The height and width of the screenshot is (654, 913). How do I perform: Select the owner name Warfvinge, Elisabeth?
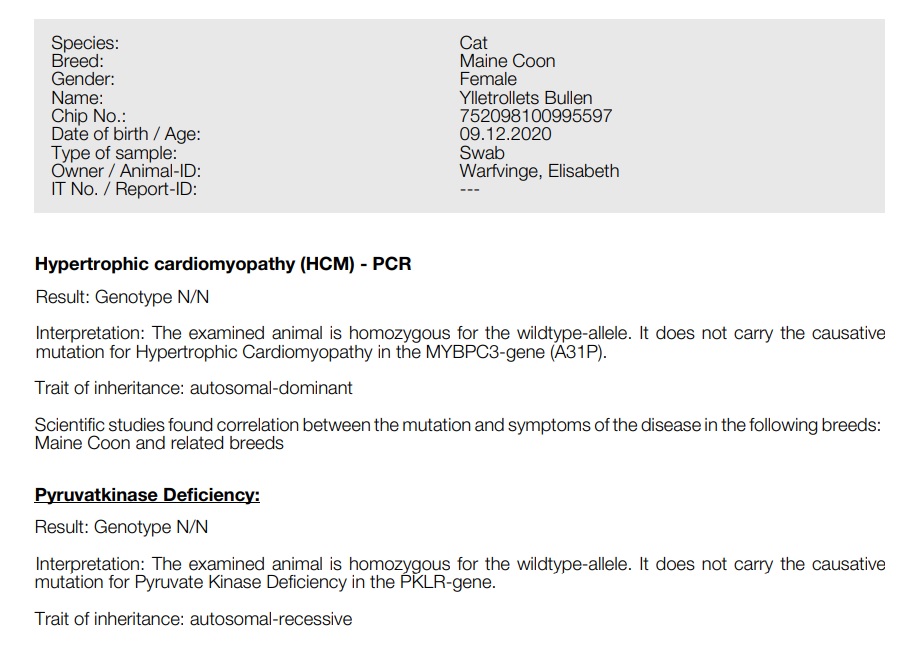(x=539, y=171)
